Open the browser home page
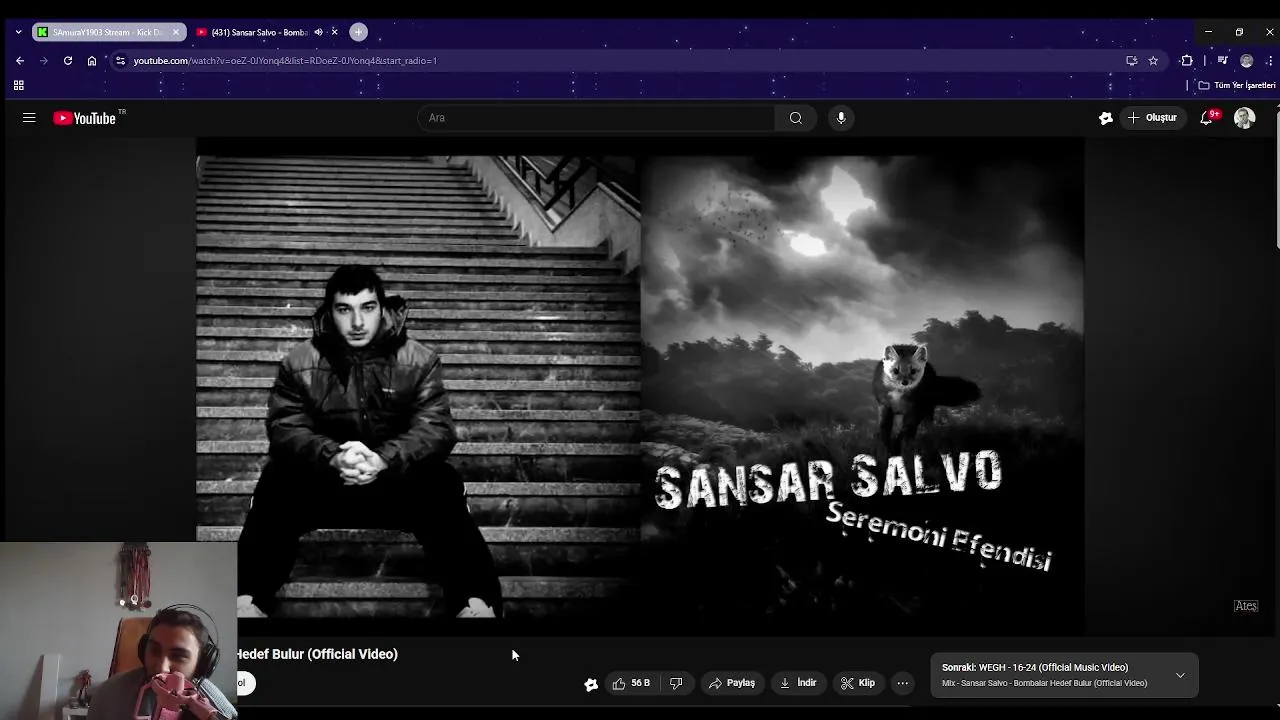1280x720 pixels. click(92, 61)
